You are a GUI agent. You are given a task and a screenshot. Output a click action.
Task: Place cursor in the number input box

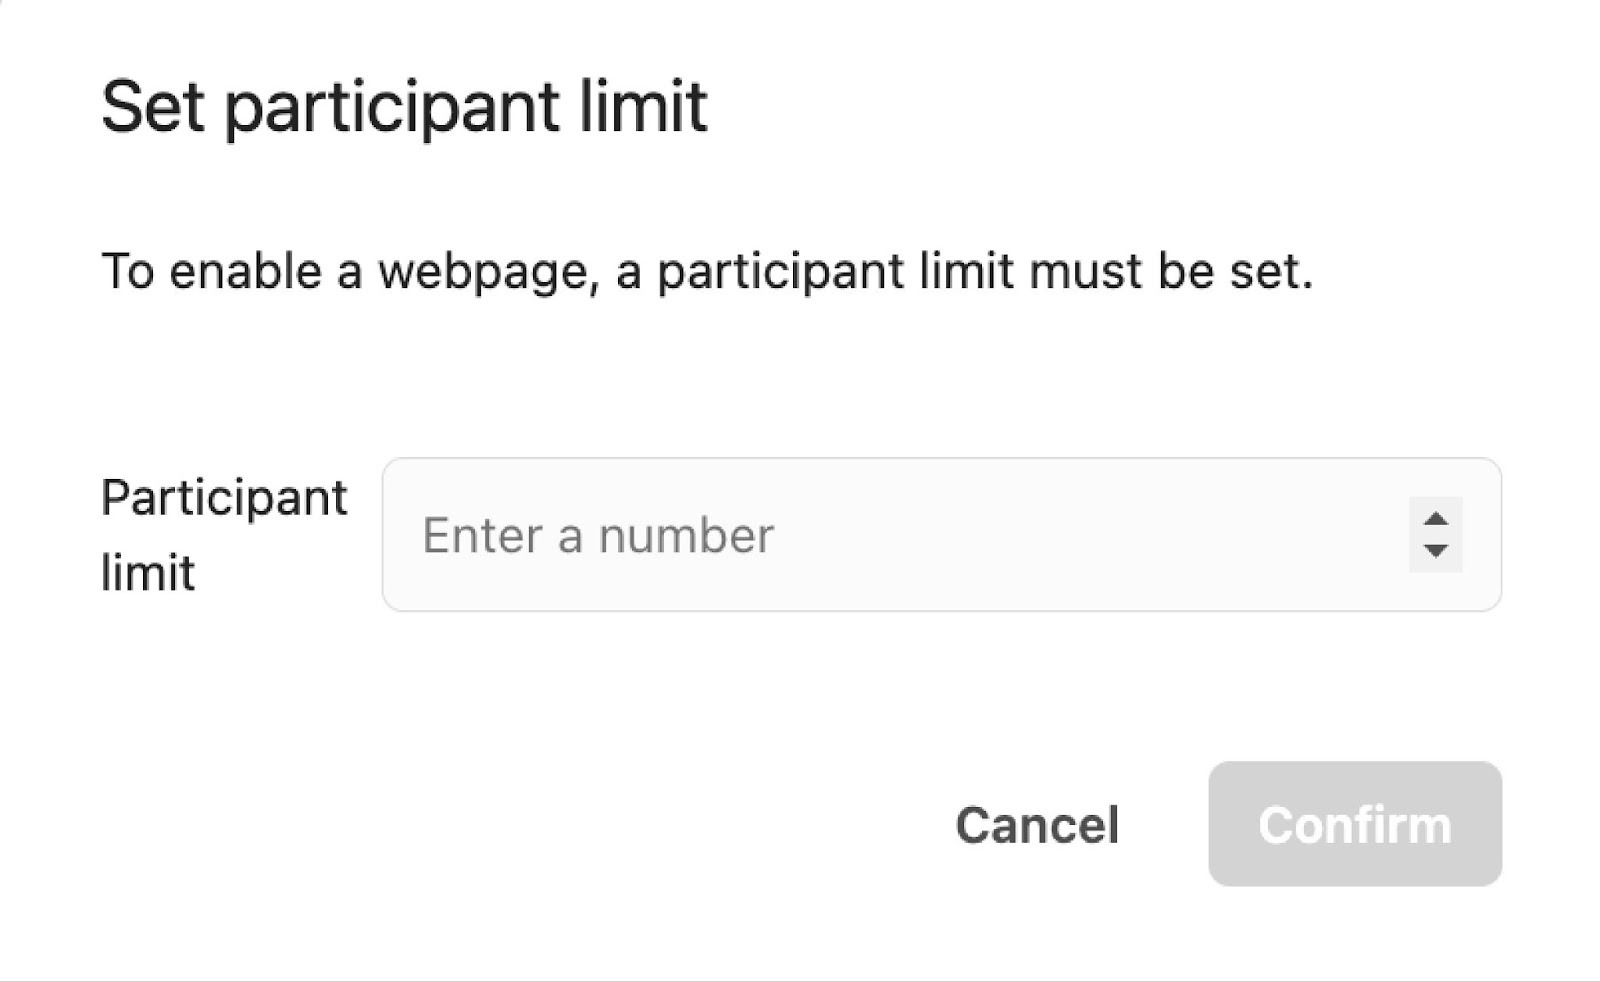point(900,535)
